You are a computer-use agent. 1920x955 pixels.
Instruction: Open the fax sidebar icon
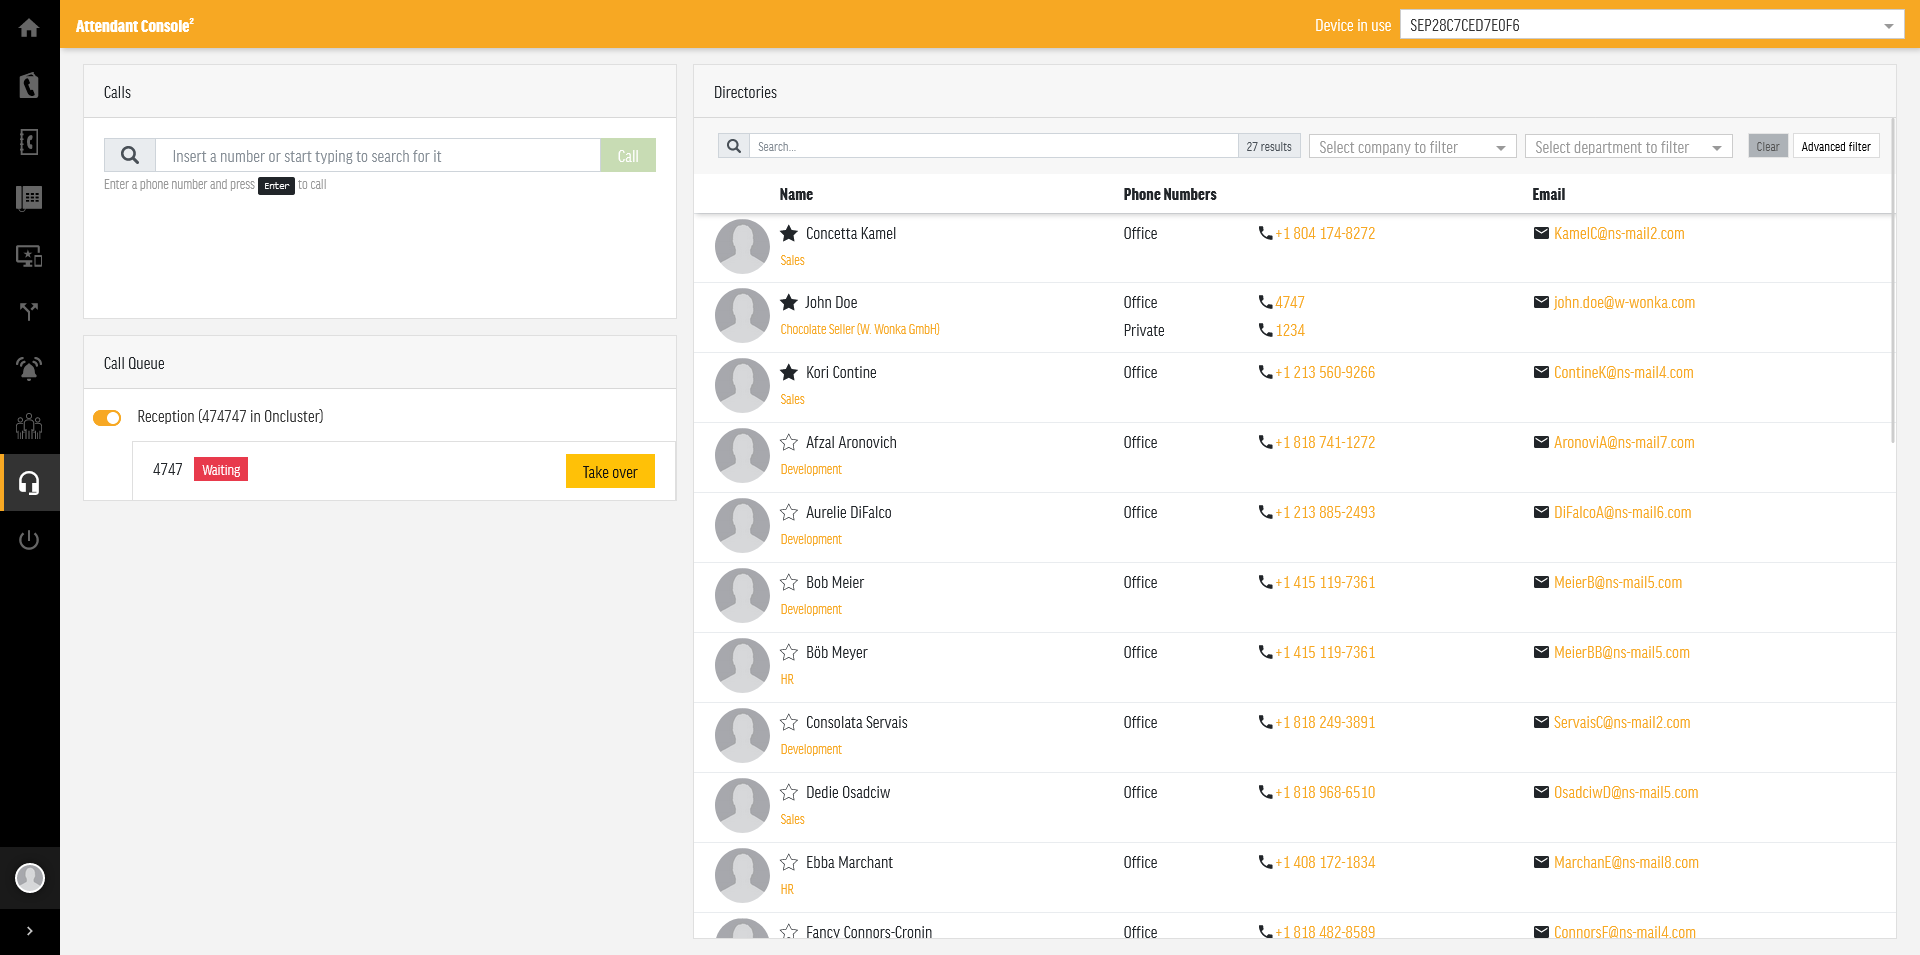(29, 198)
